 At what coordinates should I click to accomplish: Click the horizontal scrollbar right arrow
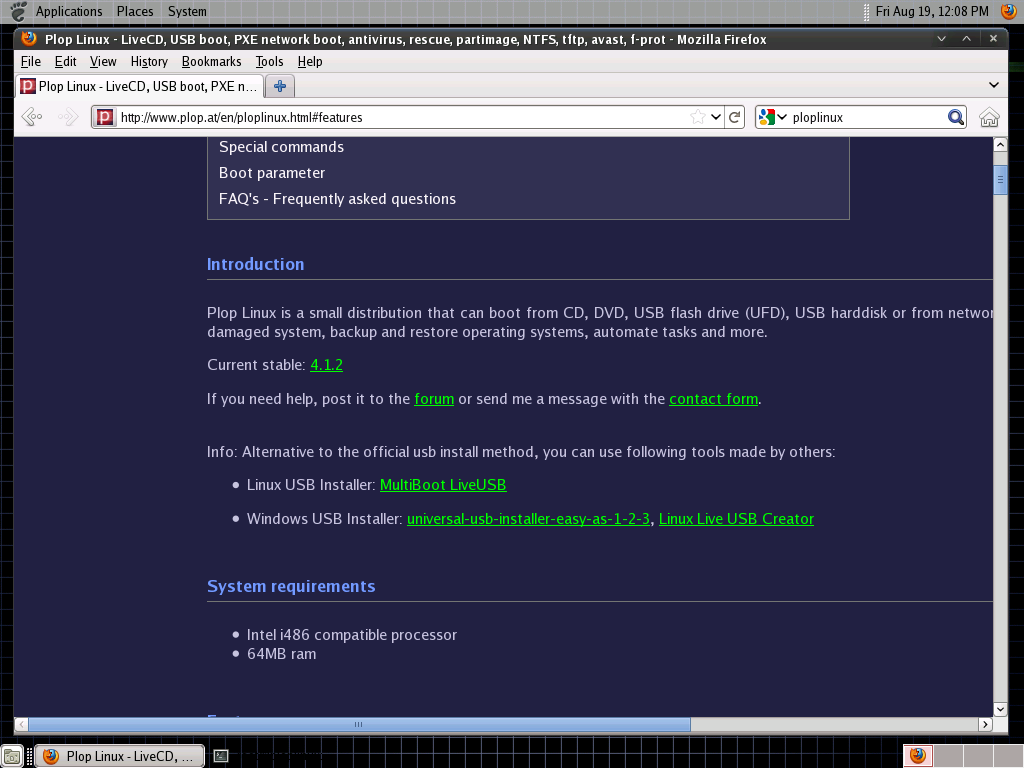coord(985,724)
